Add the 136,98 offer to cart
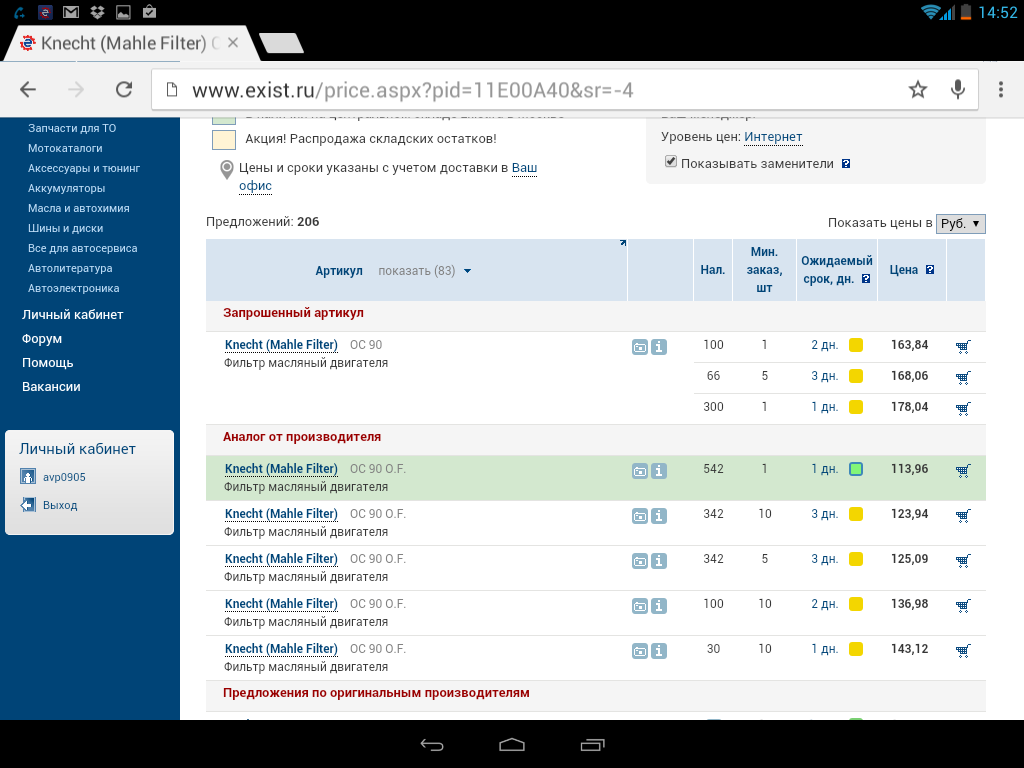The width and height of the screenshot is (1024, 768). pyautogui.click(x=963, y=605)
